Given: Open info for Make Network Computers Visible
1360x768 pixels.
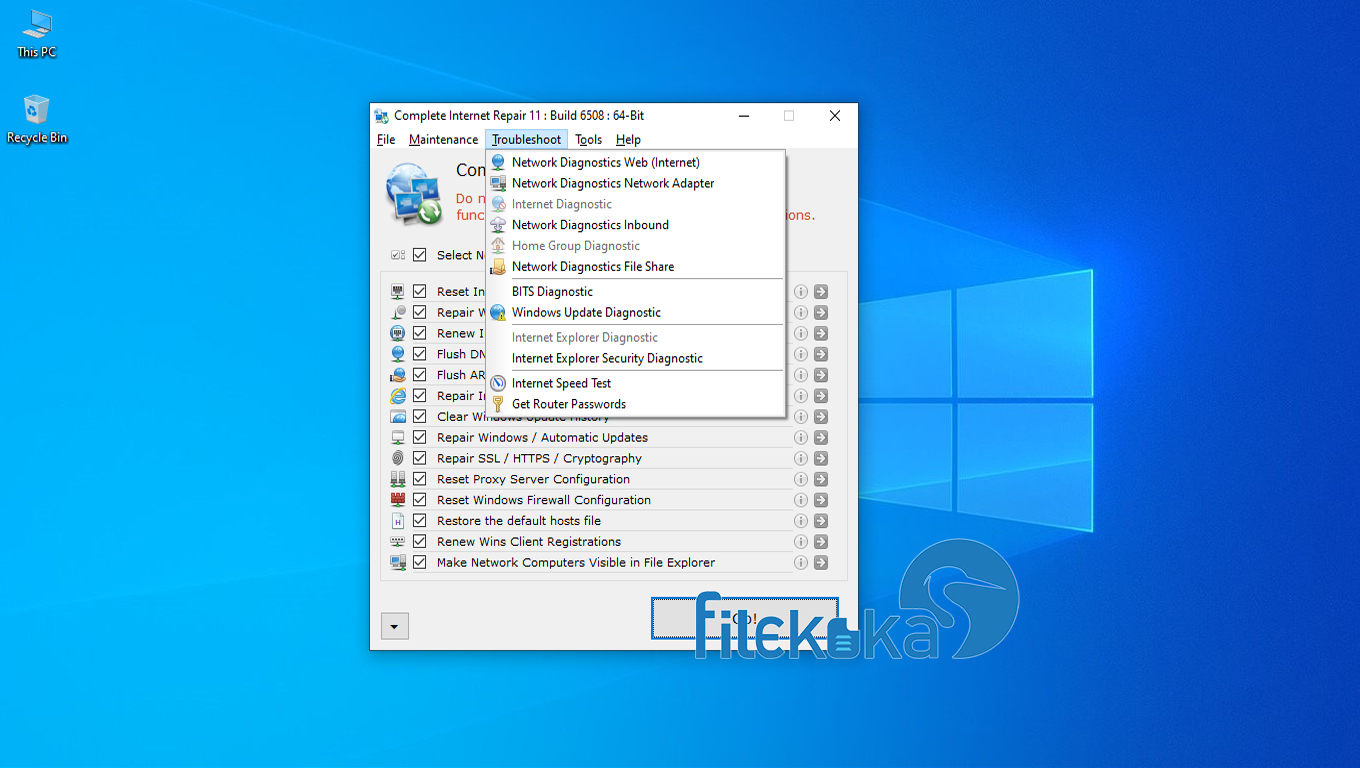Looking at the screenshot, I should pos(801,563).
